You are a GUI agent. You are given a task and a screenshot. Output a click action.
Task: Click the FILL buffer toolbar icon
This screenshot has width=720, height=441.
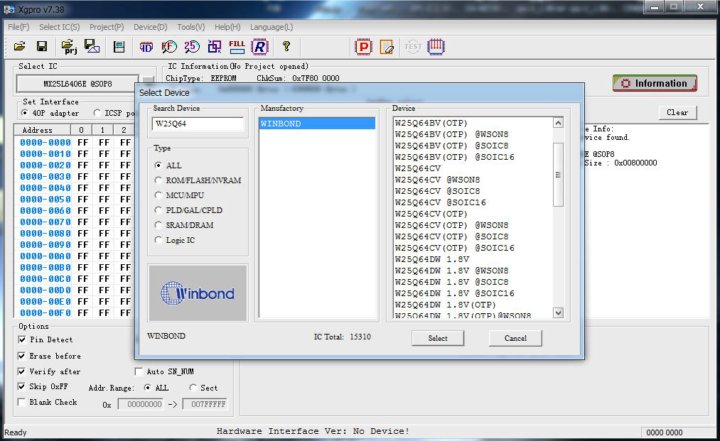pyautogui.click(x=237, y=46)
